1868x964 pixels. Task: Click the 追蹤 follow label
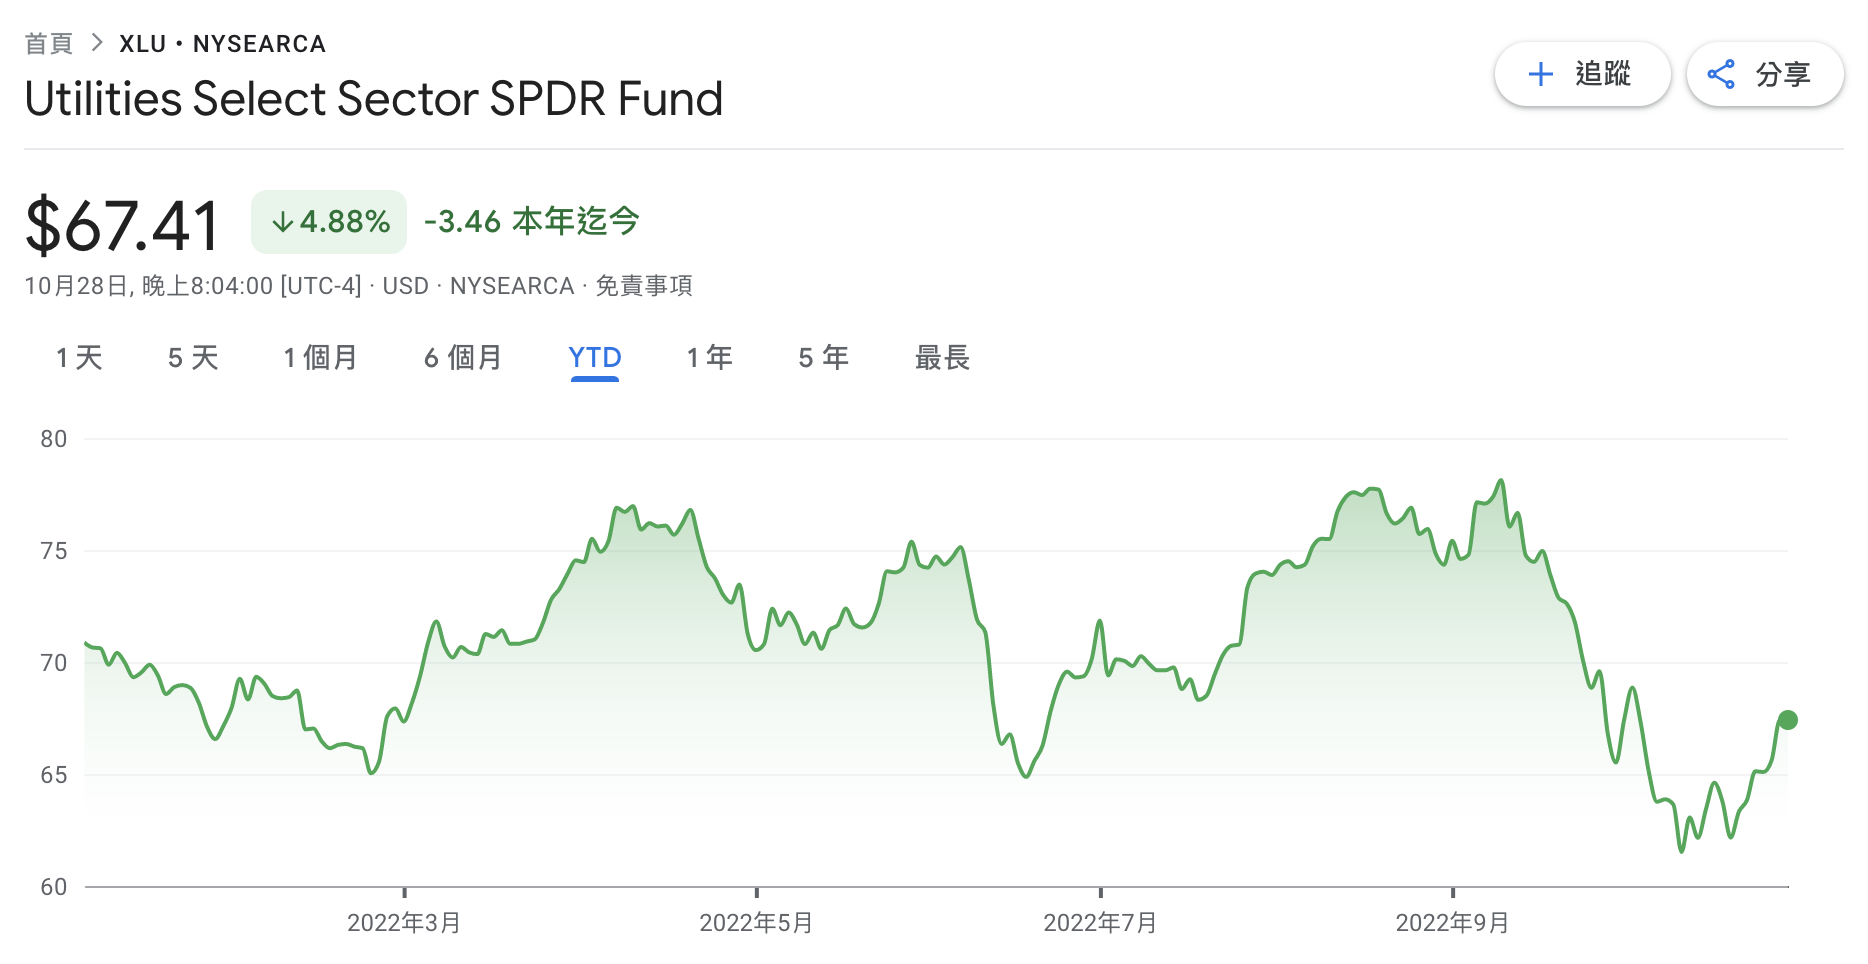click(x=1603, y=74)
